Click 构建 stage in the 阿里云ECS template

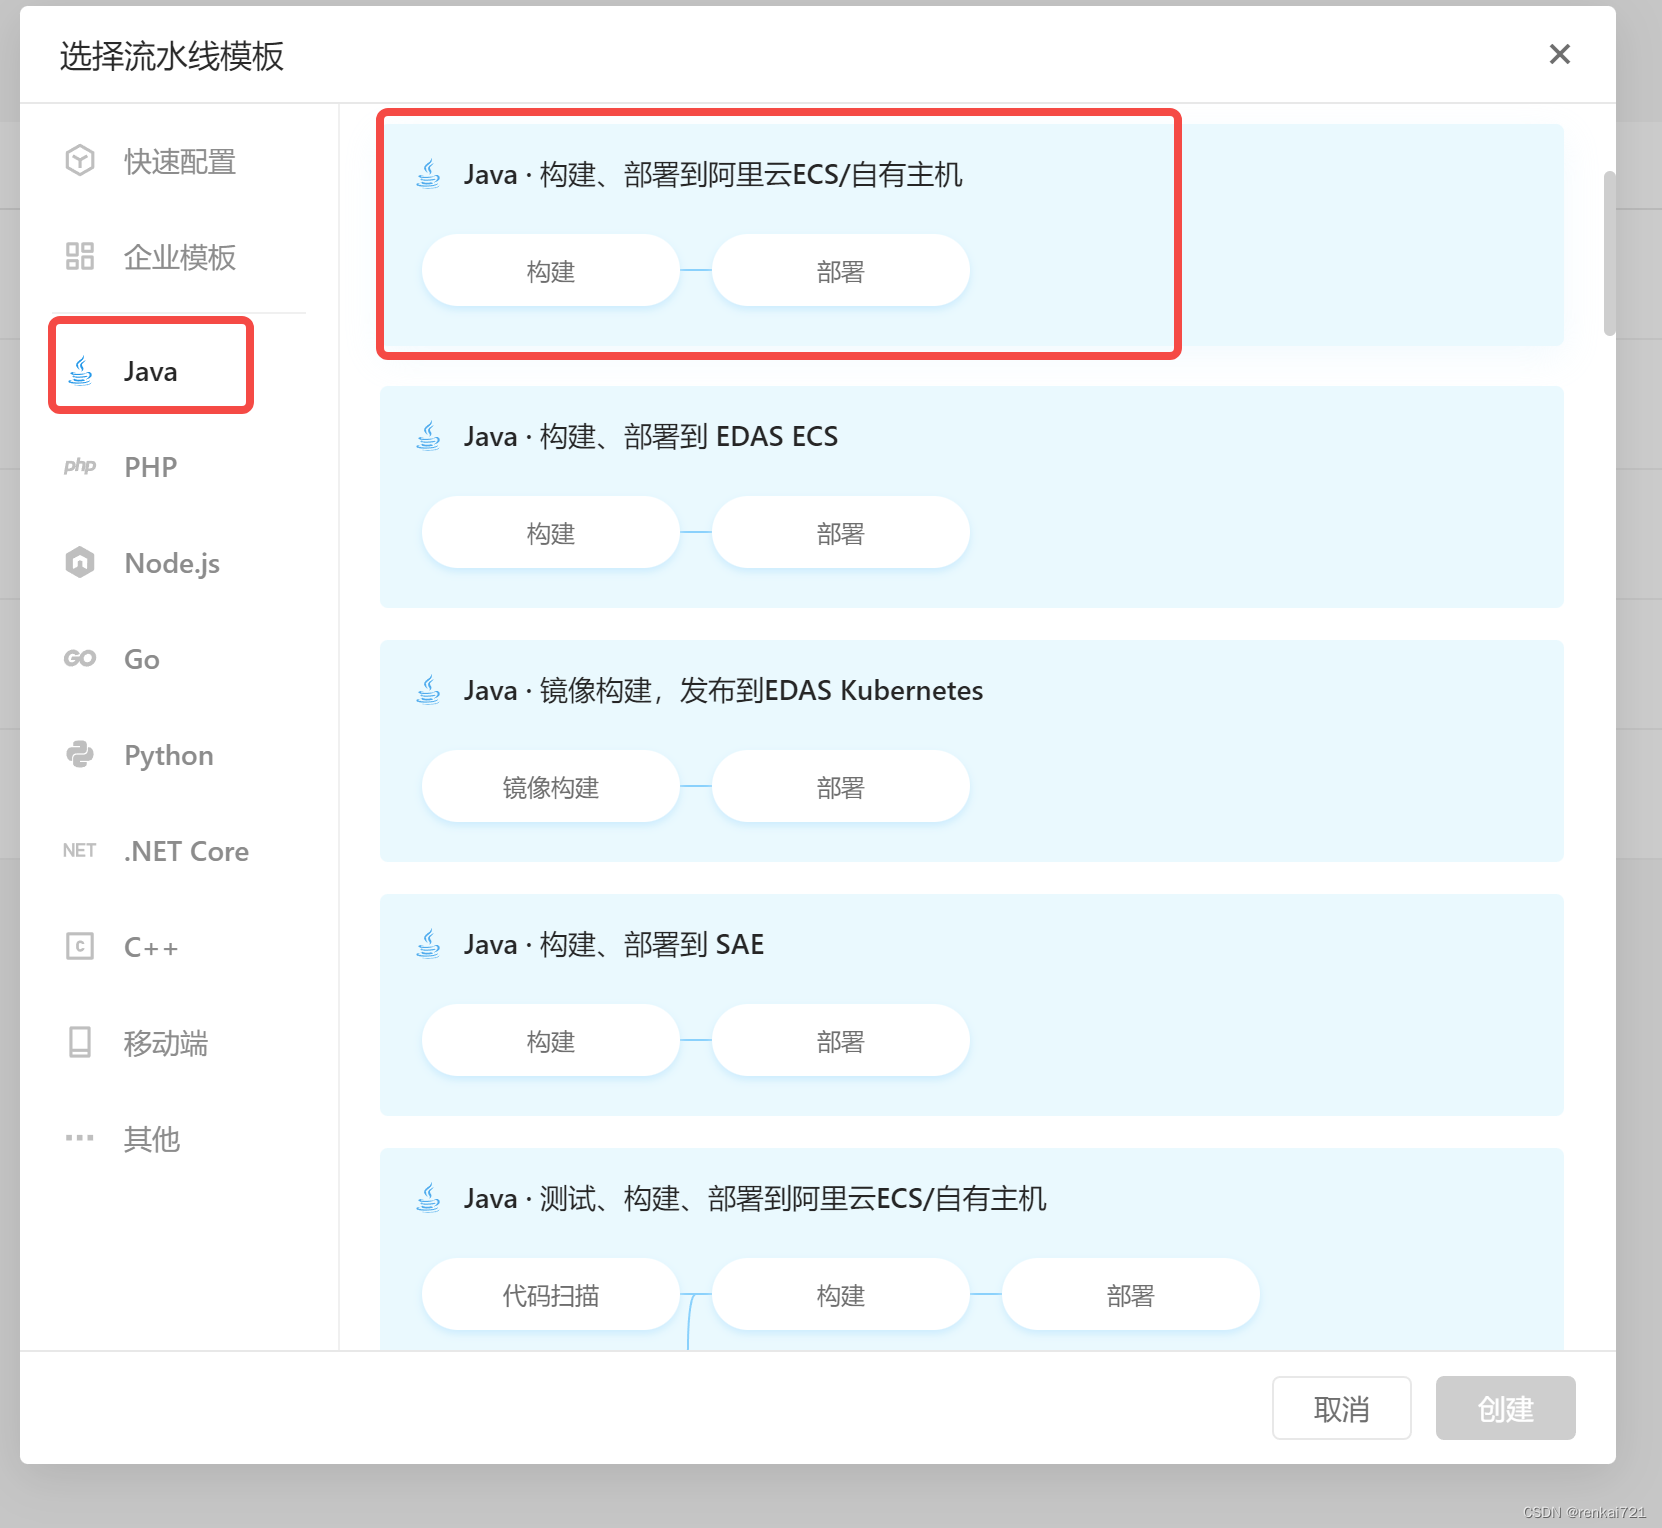pyautogui.click(x=551, y=270)
